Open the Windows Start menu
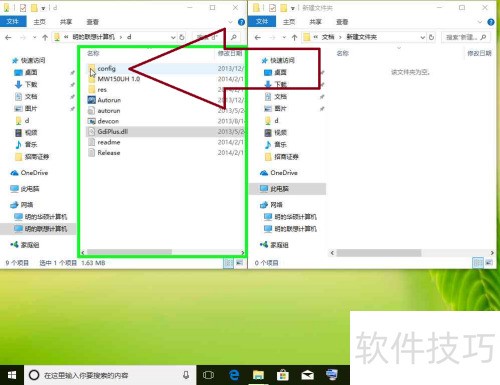The width and height of the screenshot is (500, 385). point(12,375)
